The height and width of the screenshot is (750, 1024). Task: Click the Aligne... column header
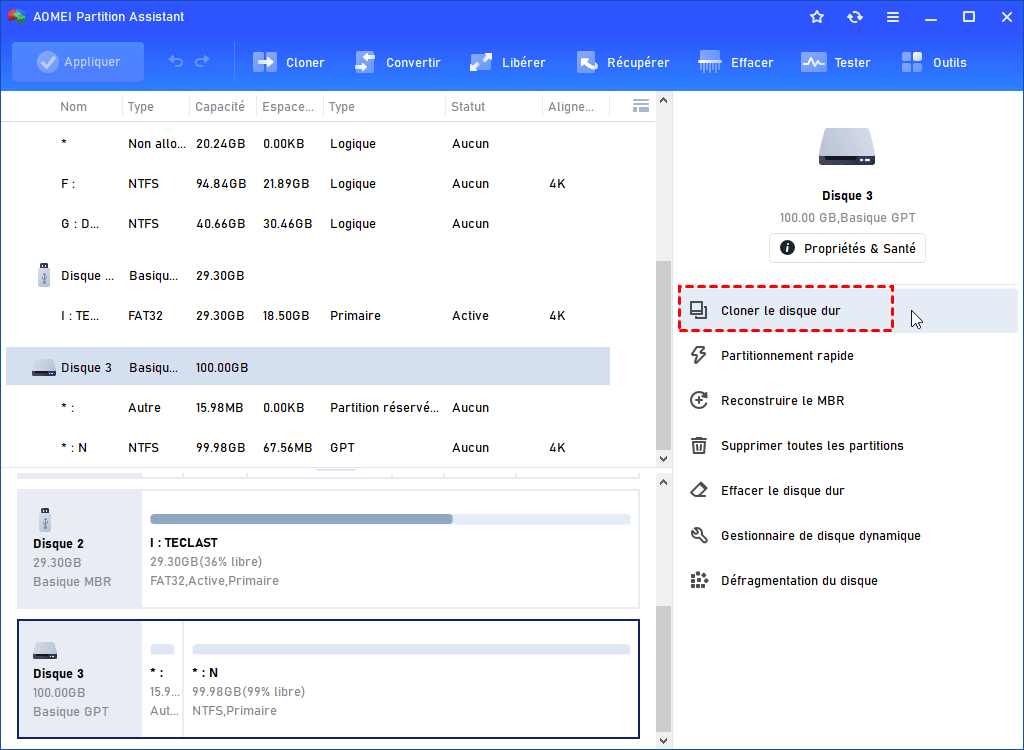coord(571,106)
